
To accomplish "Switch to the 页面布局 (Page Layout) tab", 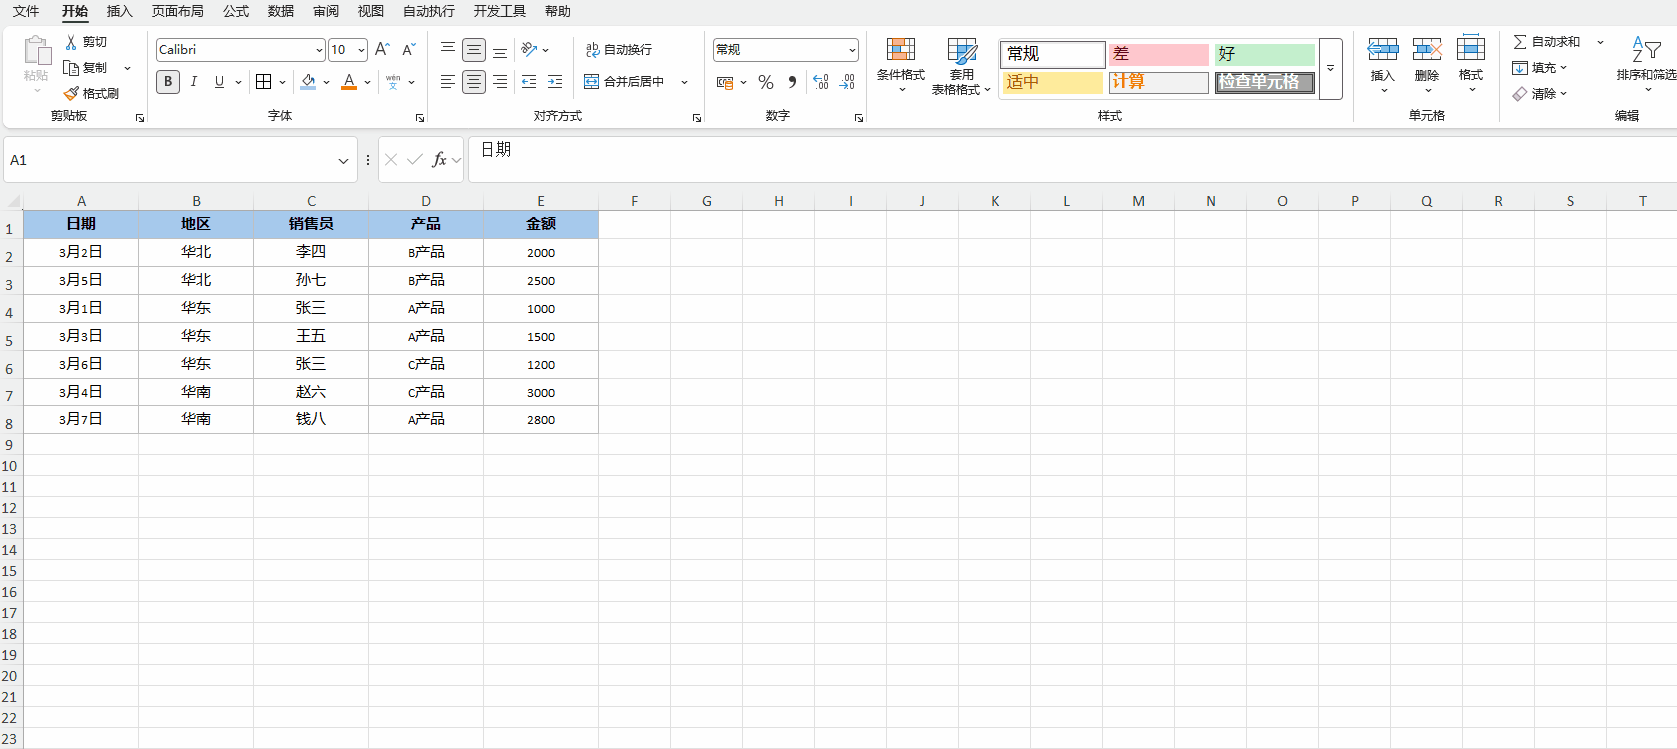I will click(x=178, y=11).
